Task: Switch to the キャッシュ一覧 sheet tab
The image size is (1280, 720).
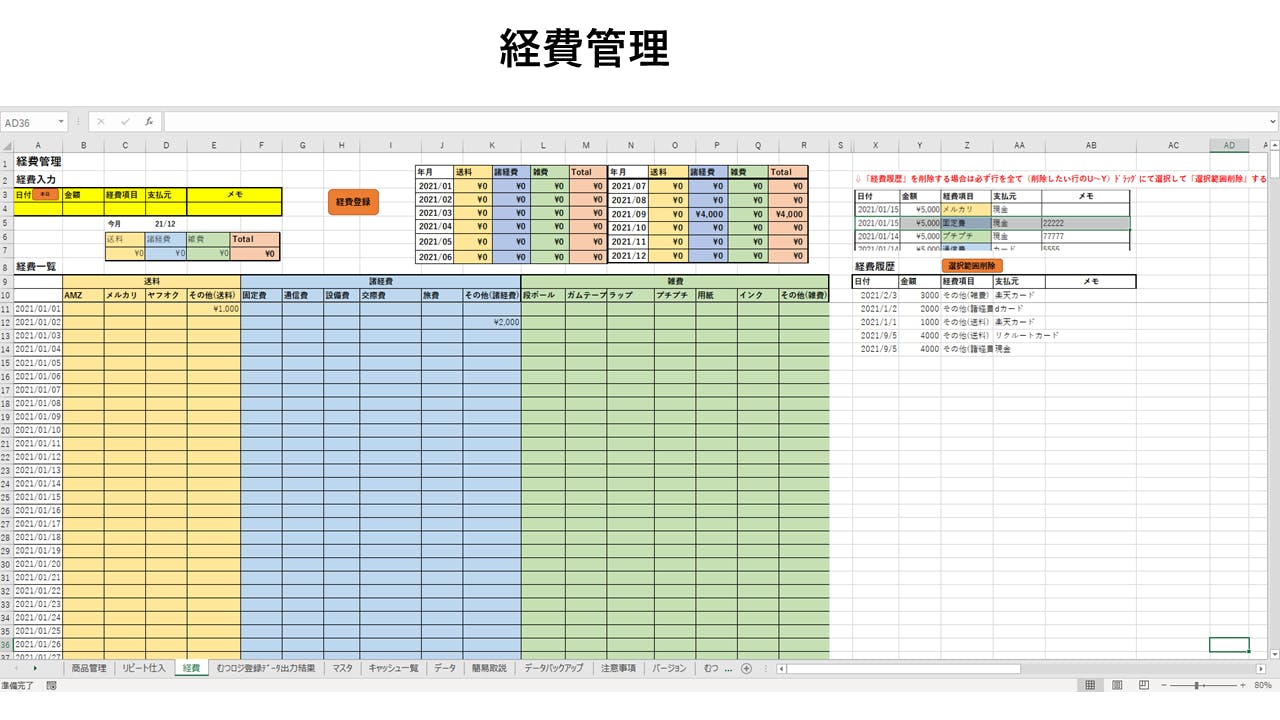Action: coord(393,668)
